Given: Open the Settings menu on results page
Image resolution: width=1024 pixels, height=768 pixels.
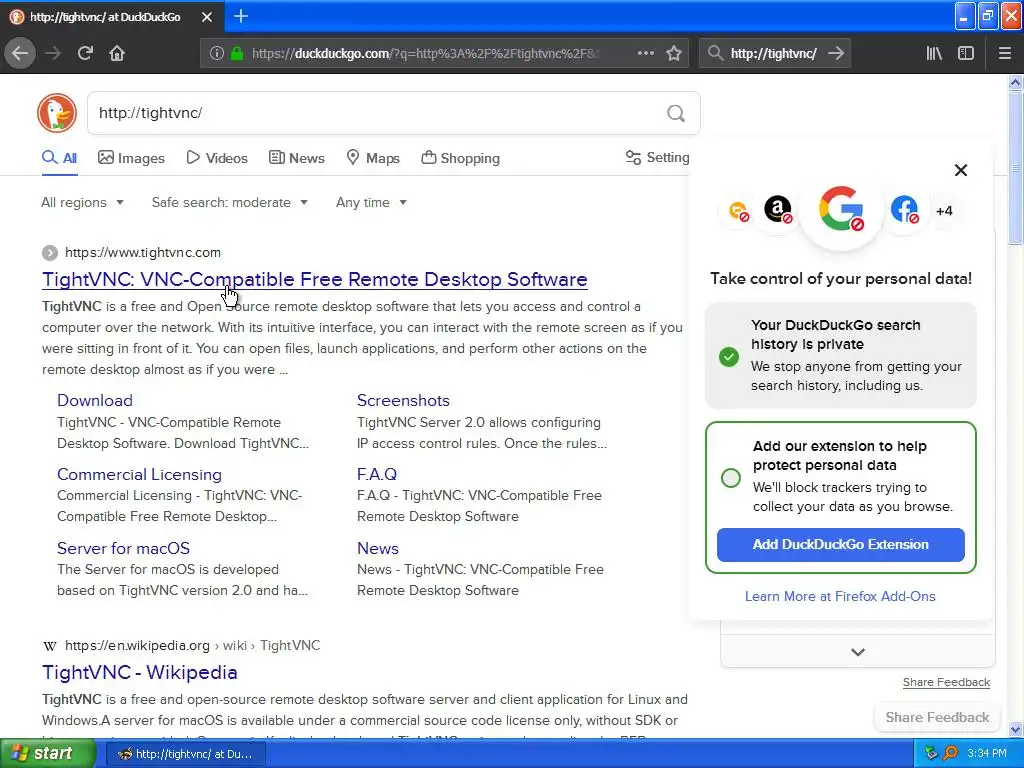Looking at the screenshot, I should [x=657, y=157].
